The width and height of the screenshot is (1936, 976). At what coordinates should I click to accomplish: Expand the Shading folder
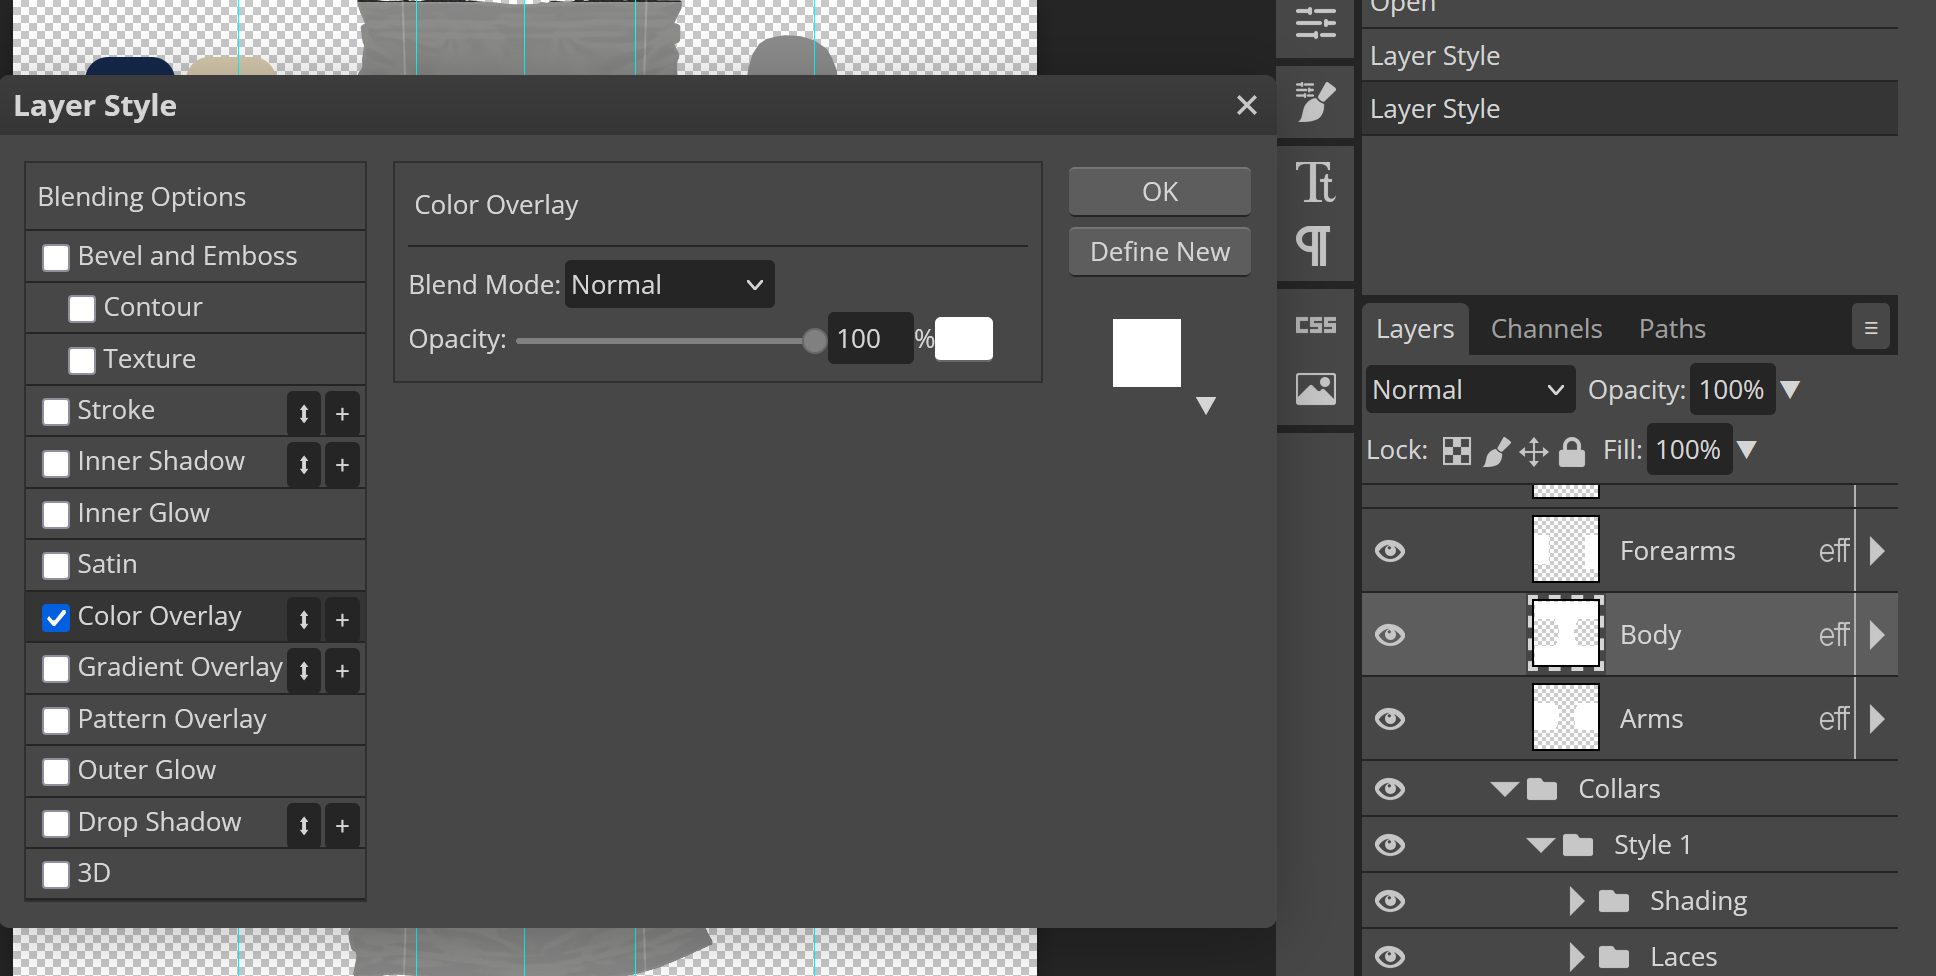tap(1577, 901)
